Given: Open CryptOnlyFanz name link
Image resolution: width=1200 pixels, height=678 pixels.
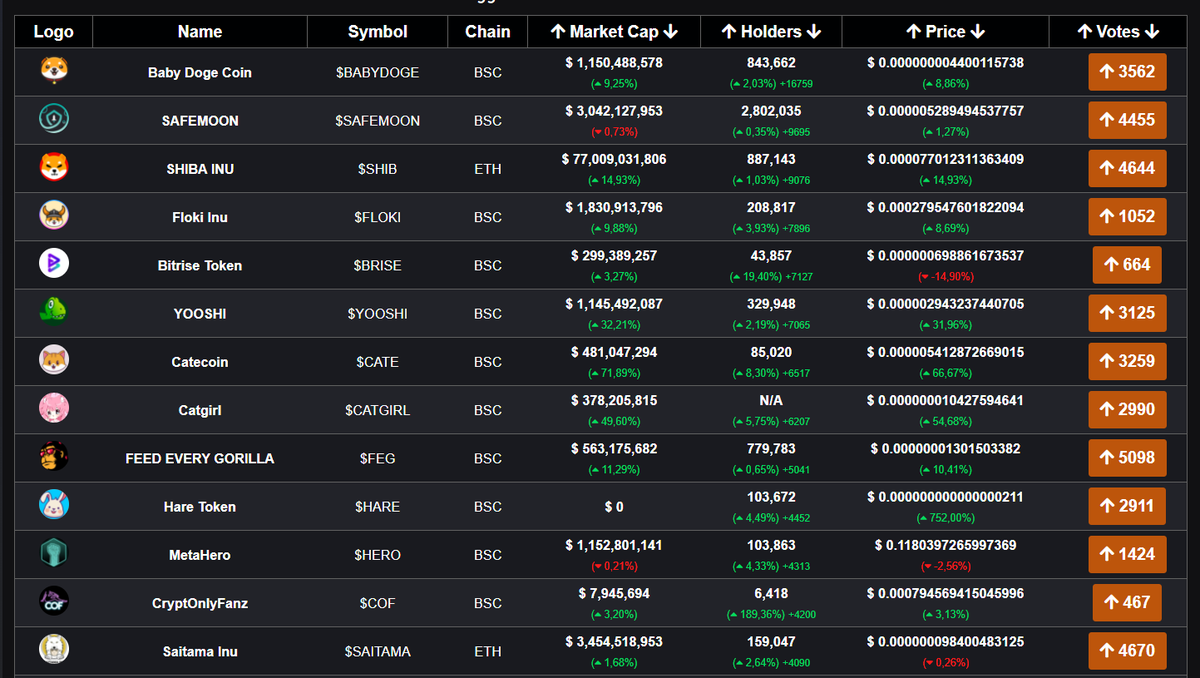Looking at the screenshot, I should (x=200, y=603).
